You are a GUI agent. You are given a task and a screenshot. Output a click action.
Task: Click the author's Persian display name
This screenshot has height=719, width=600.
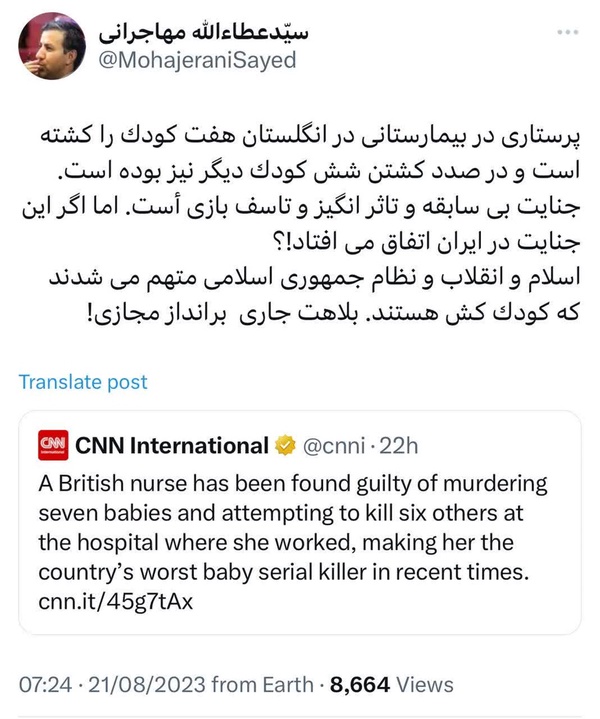[203, 32]
